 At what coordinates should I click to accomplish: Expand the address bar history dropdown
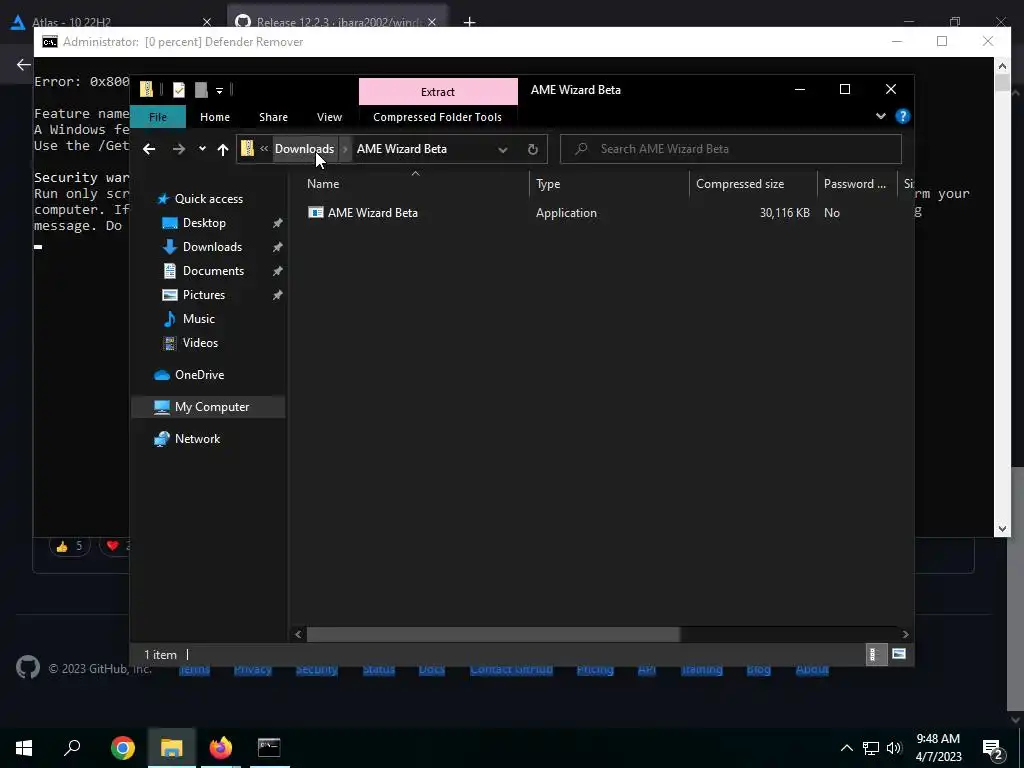tap(503, 149)
